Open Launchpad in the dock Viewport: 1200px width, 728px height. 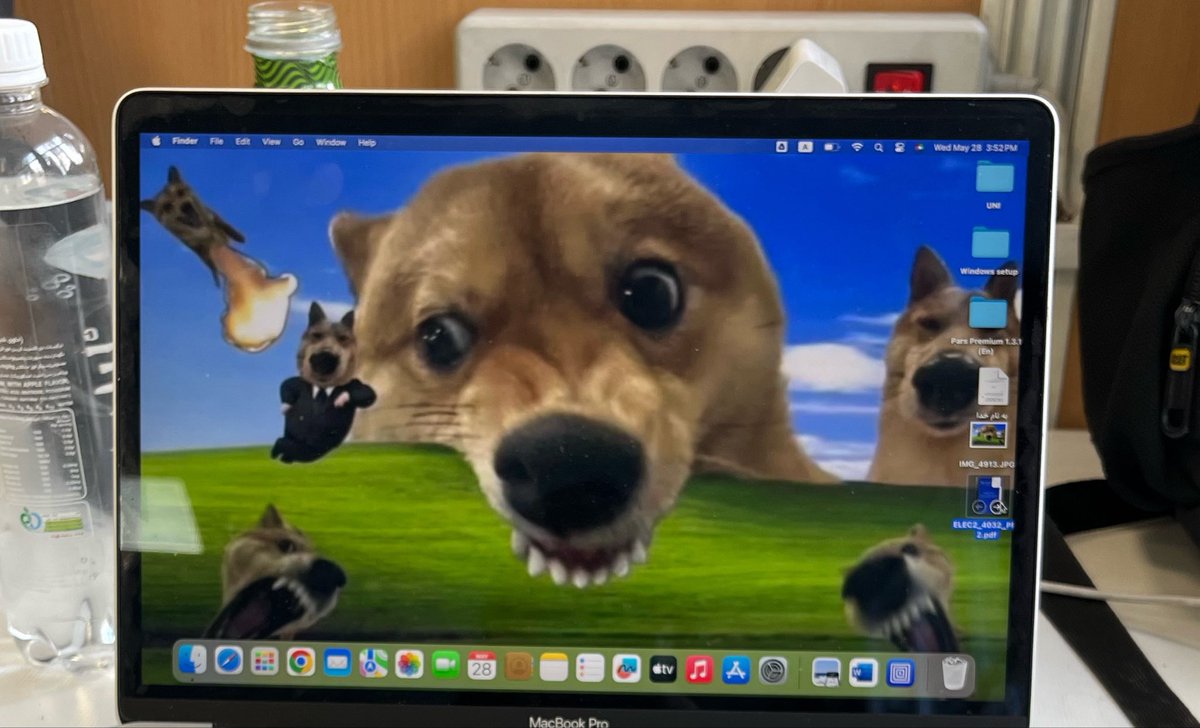(x=265, y=660)
